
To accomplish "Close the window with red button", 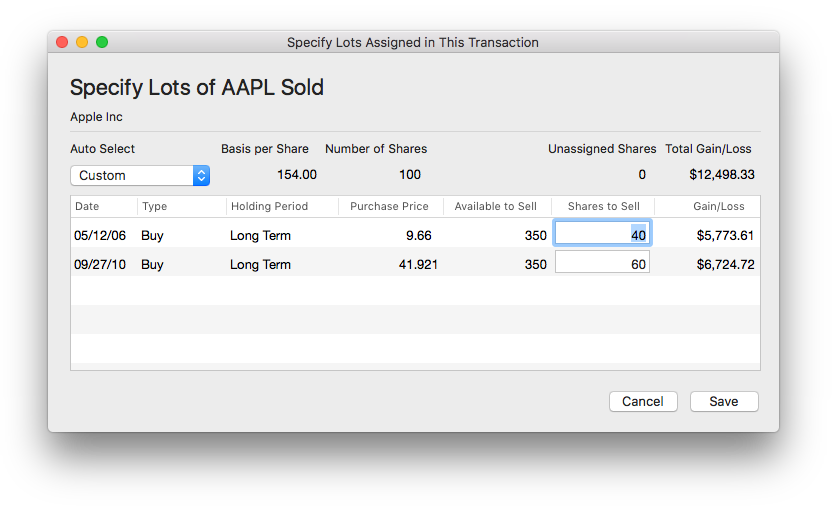I will (x=62, y=42).
